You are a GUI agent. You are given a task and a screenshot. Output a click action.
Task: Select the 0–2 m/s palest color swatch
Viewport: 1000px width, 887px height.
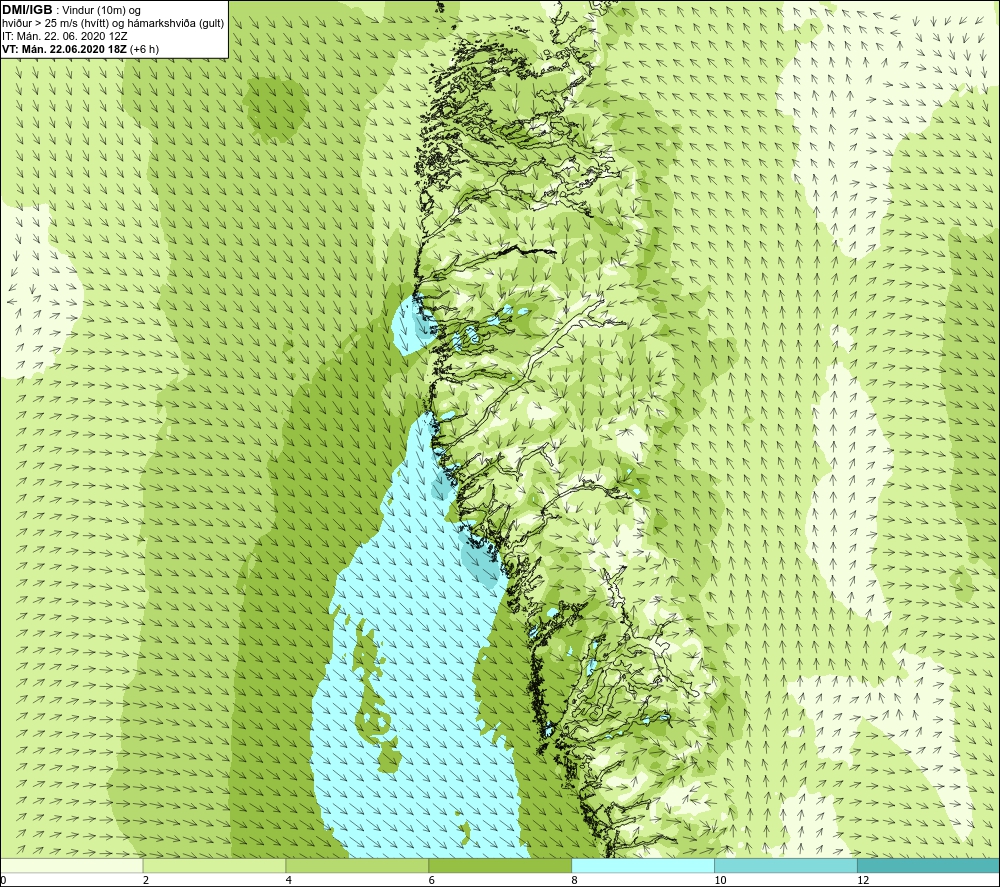pyautogui.click(x=71, y=865)
